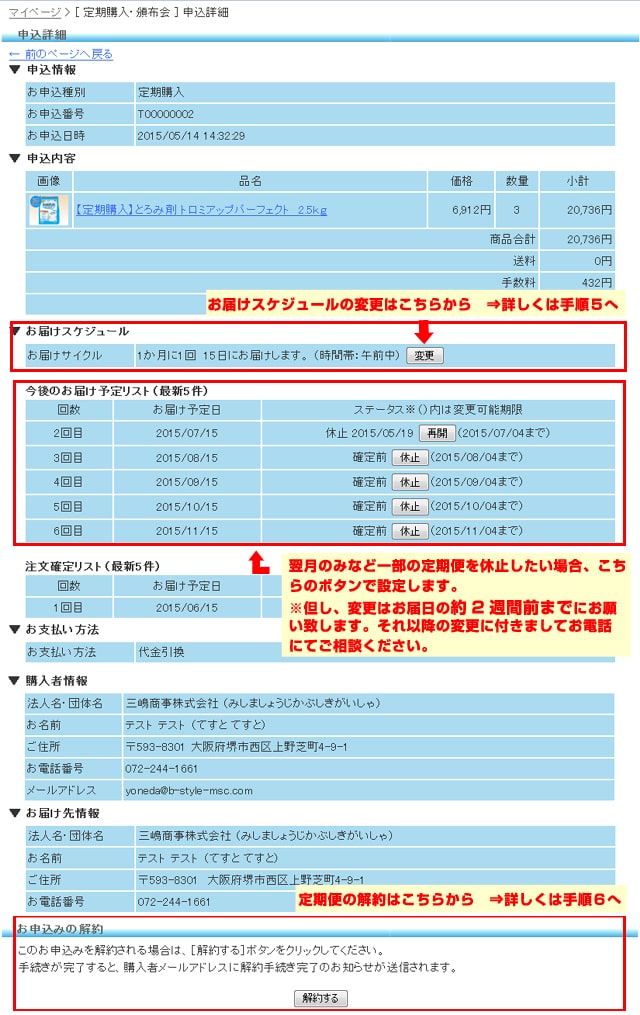Select delivery date 2015/07/15

[x=187, y=433]
